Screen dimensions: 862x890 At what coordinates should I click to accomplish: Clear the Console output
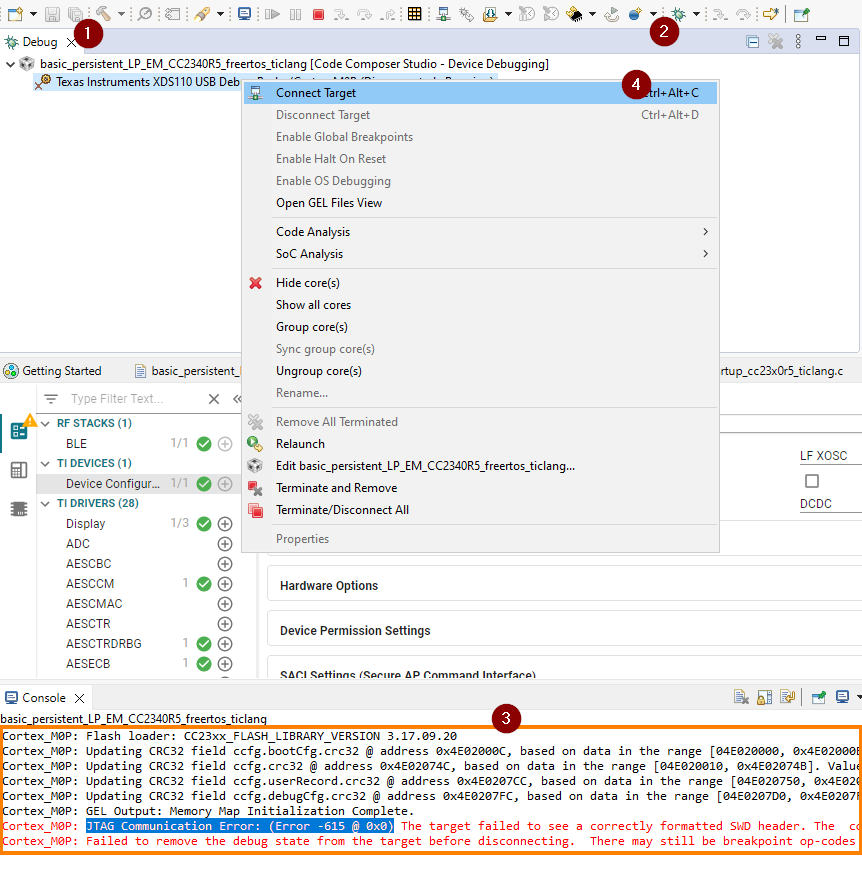pyautogui.click(x=741, y=697)
